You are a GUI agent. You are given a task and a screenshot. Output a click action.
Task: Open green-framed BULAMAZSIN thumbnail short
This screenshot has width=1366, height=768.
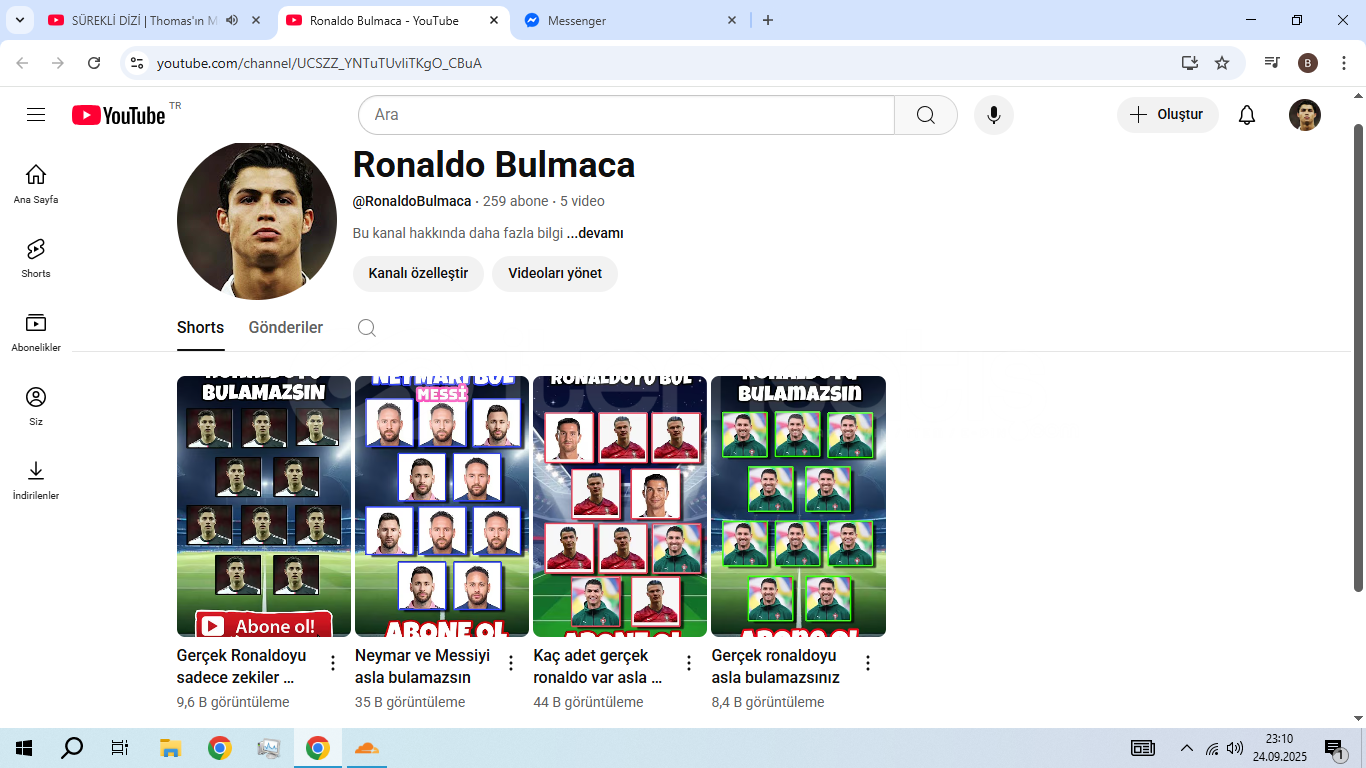tap(798, 506)
